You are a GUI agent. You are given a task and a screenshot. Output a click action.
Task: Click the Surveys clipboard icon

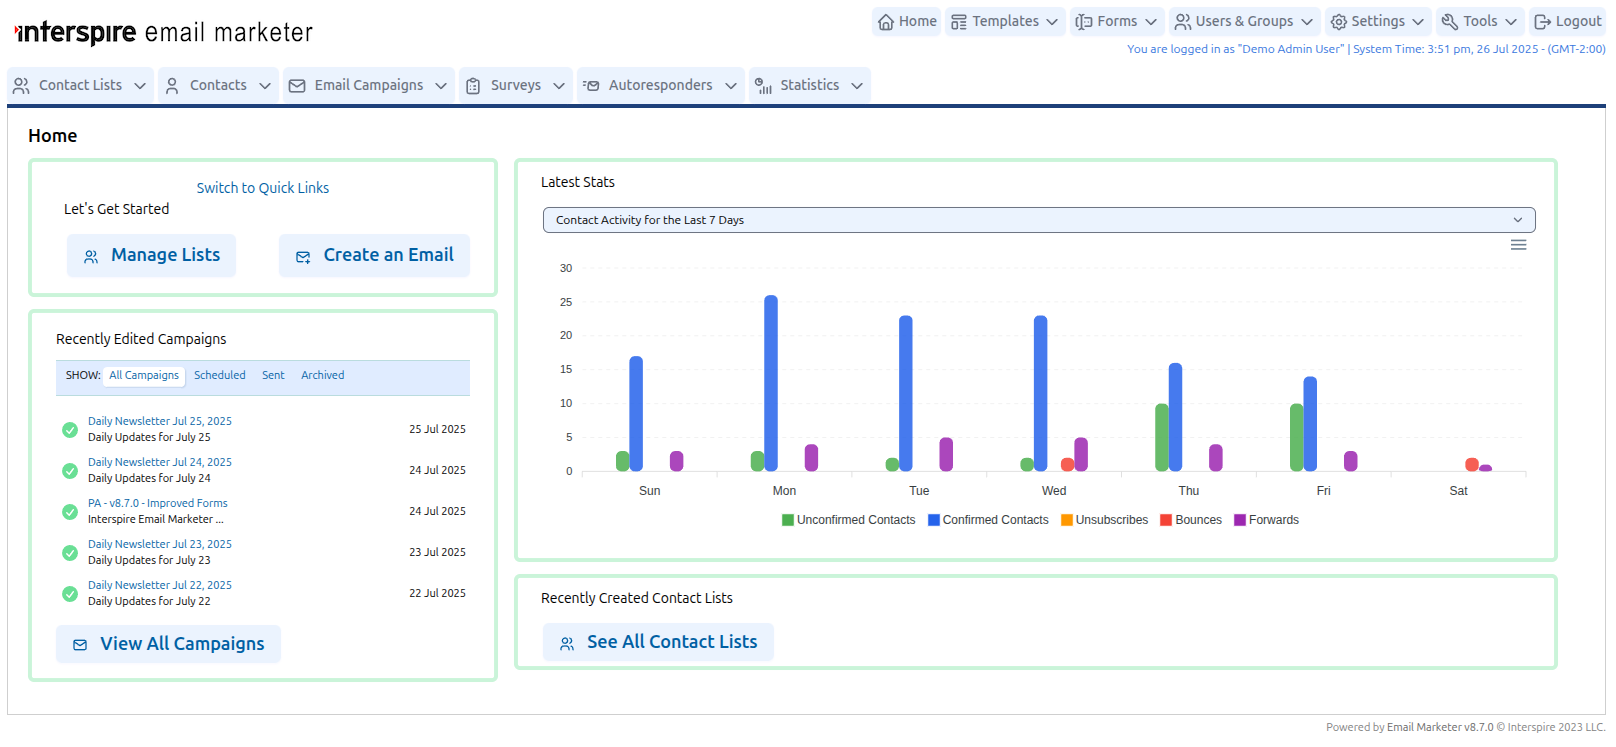click(x=474, y=86)
